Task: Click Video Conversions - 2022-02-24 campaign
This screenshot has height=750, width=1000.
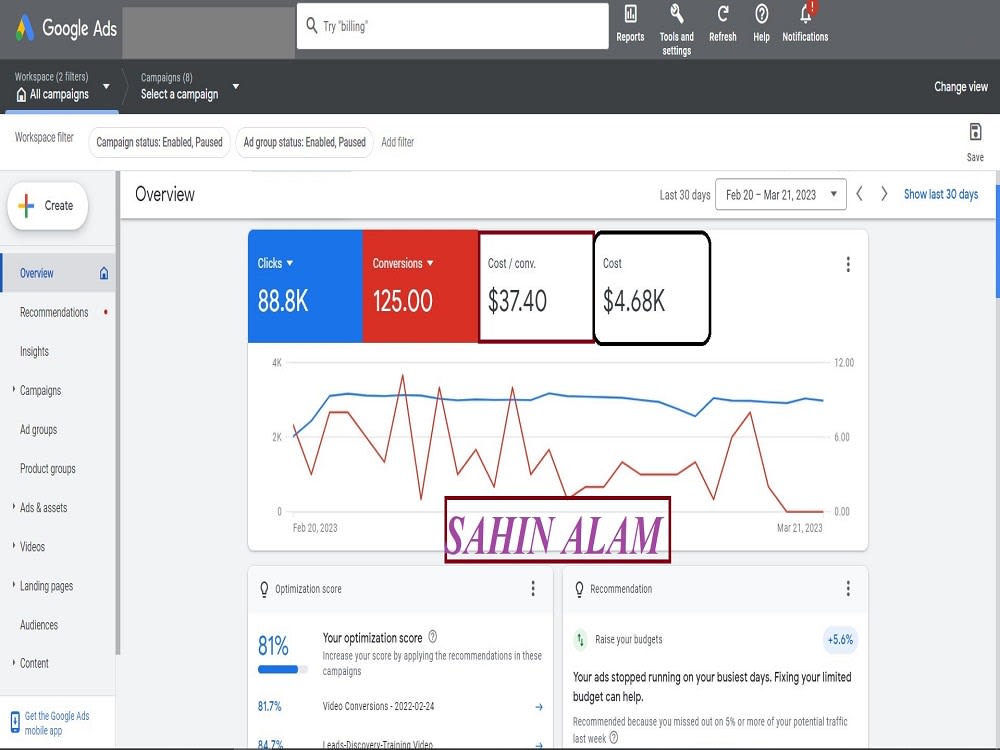Action: tap(378, 706)
